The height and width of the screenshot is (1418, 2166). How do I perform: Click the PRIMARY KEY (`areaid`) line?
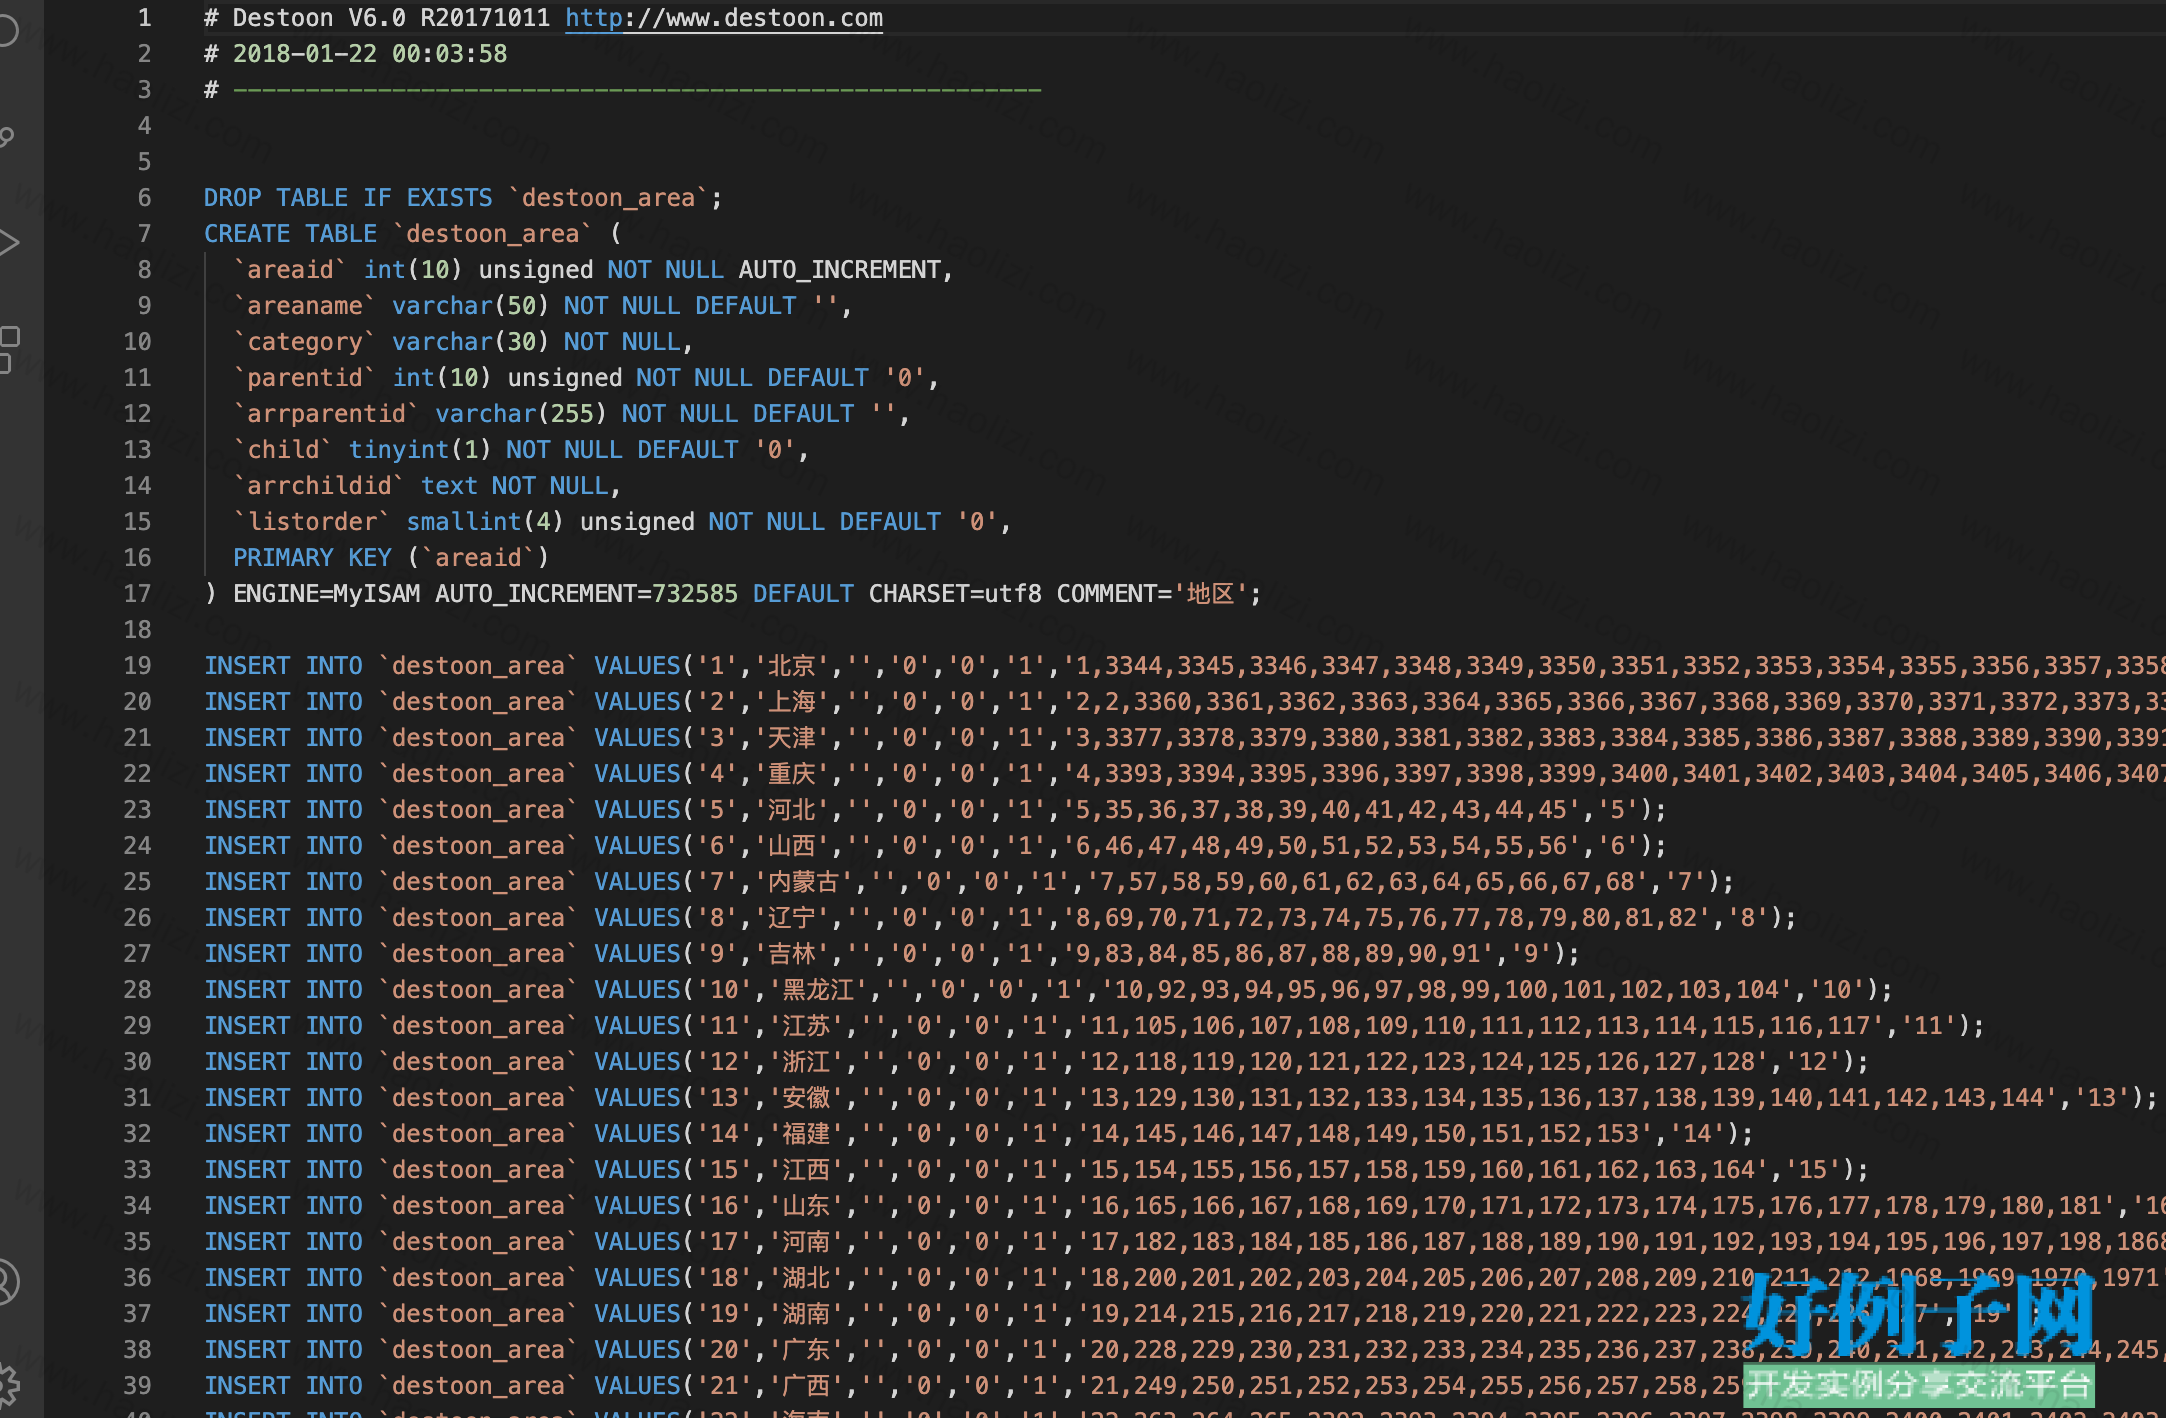click(391, 558)
